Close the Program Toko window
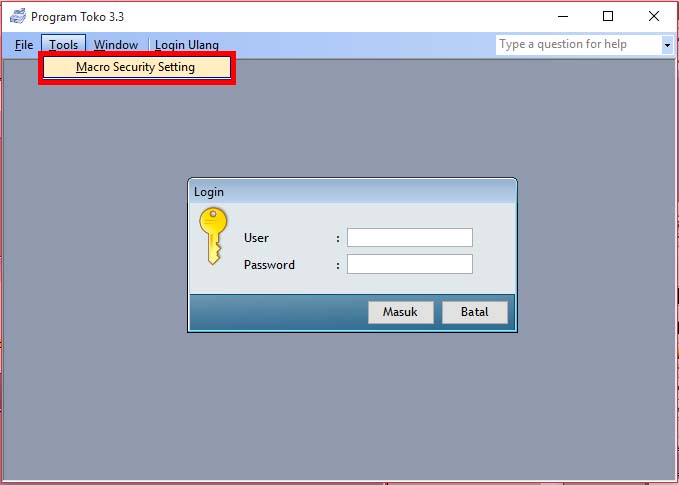The height and width of the screenshot is (485, 679). coord(654,17)
